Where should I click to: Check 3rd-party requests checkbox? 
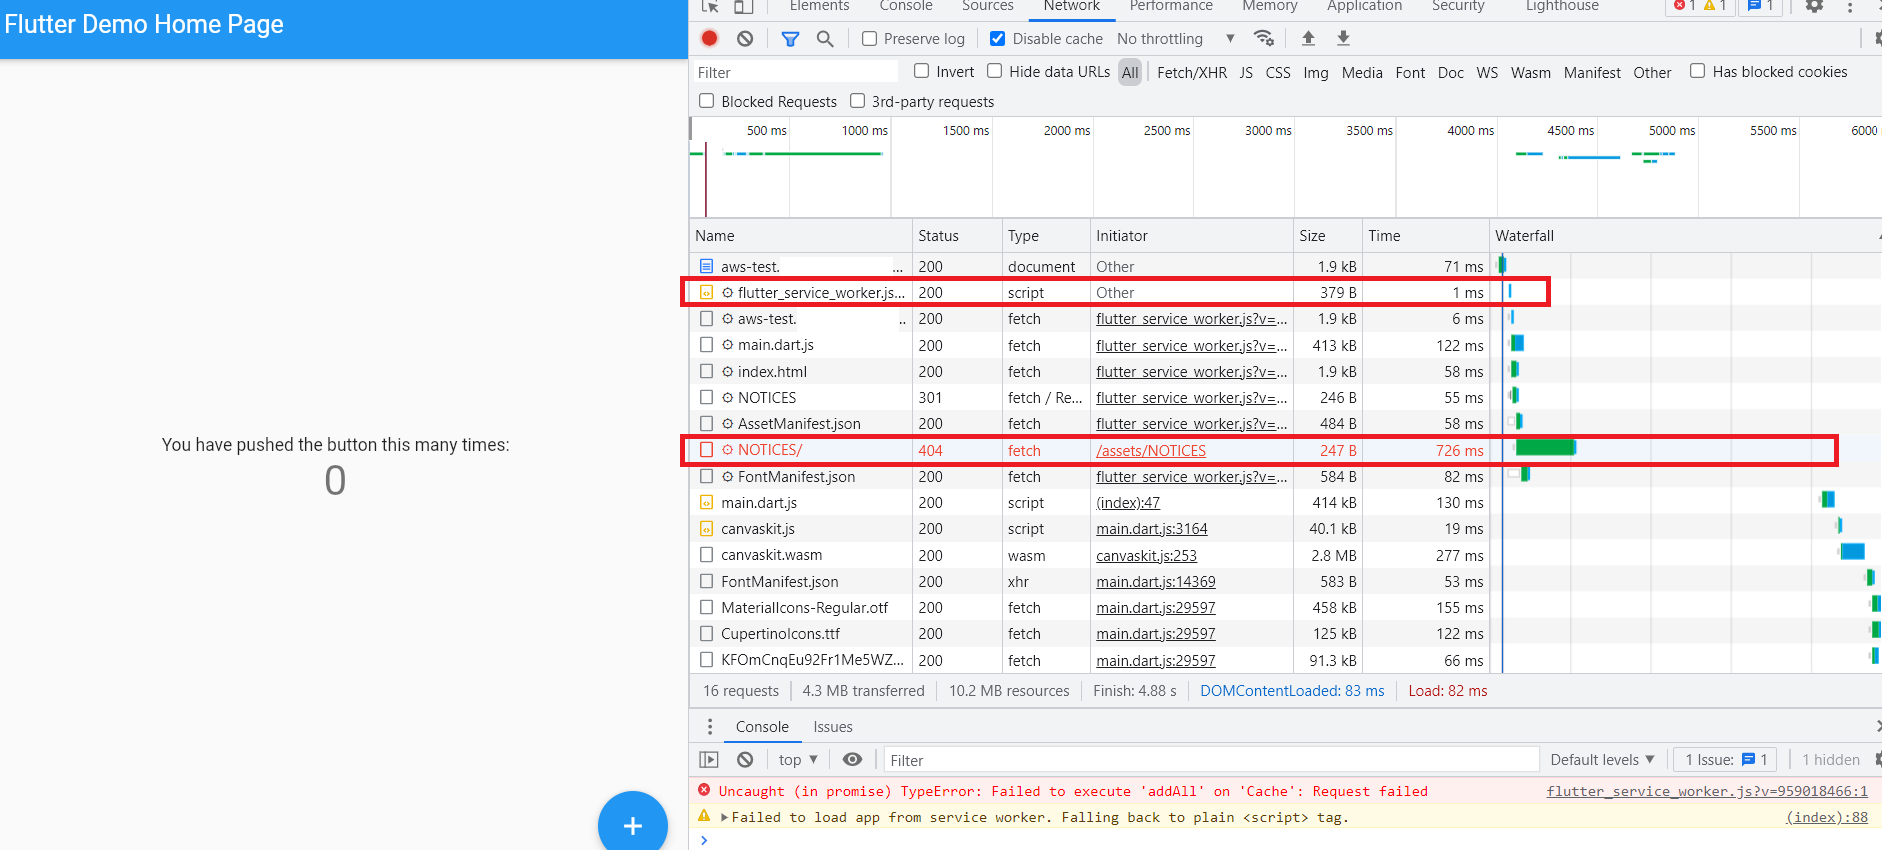click(857, 101)
